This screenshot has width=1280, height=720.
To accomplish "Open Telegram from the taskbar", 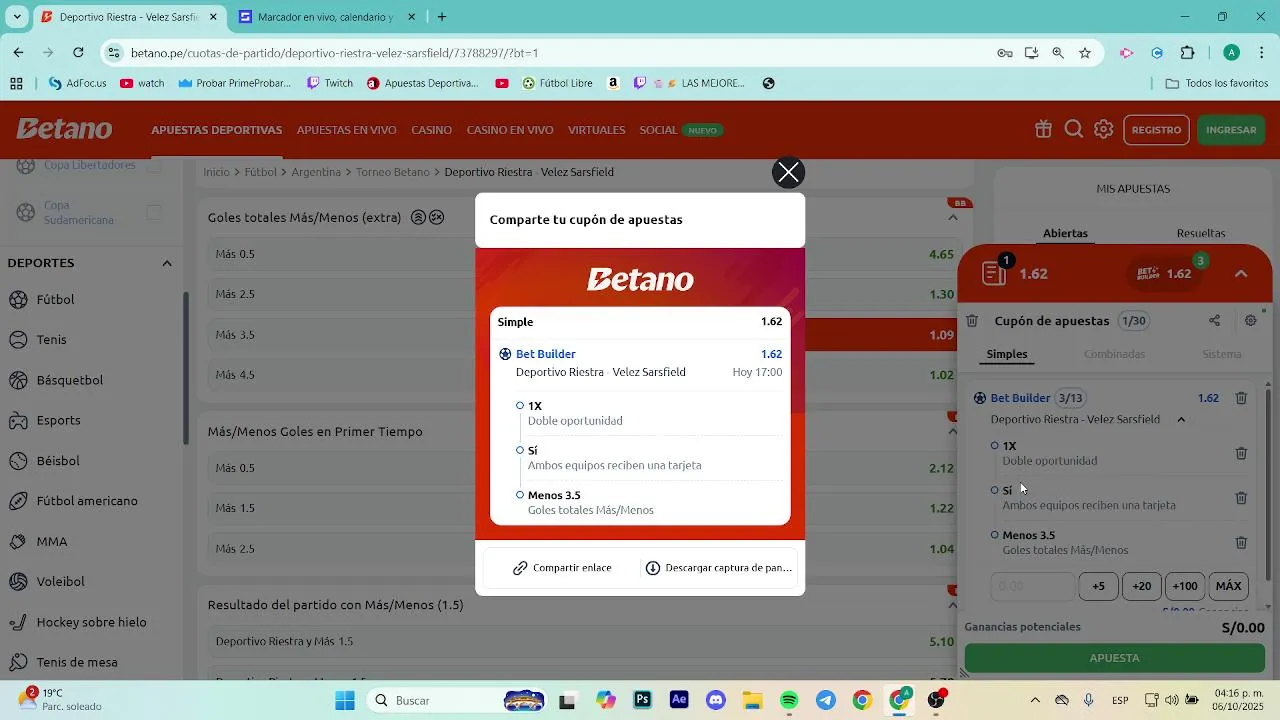I will 826,700.
